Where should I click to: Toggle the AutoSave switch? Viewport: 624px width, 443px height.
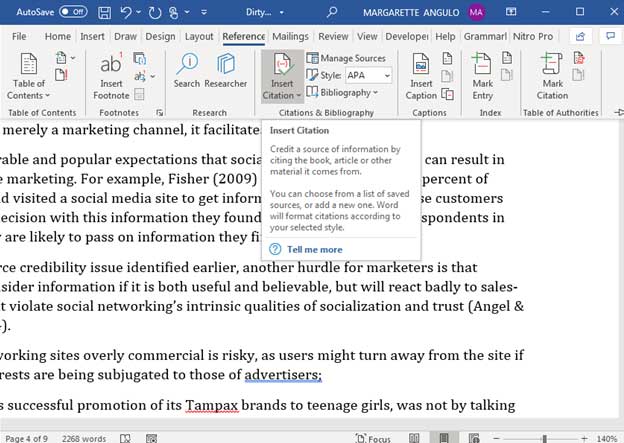point(72,12)
